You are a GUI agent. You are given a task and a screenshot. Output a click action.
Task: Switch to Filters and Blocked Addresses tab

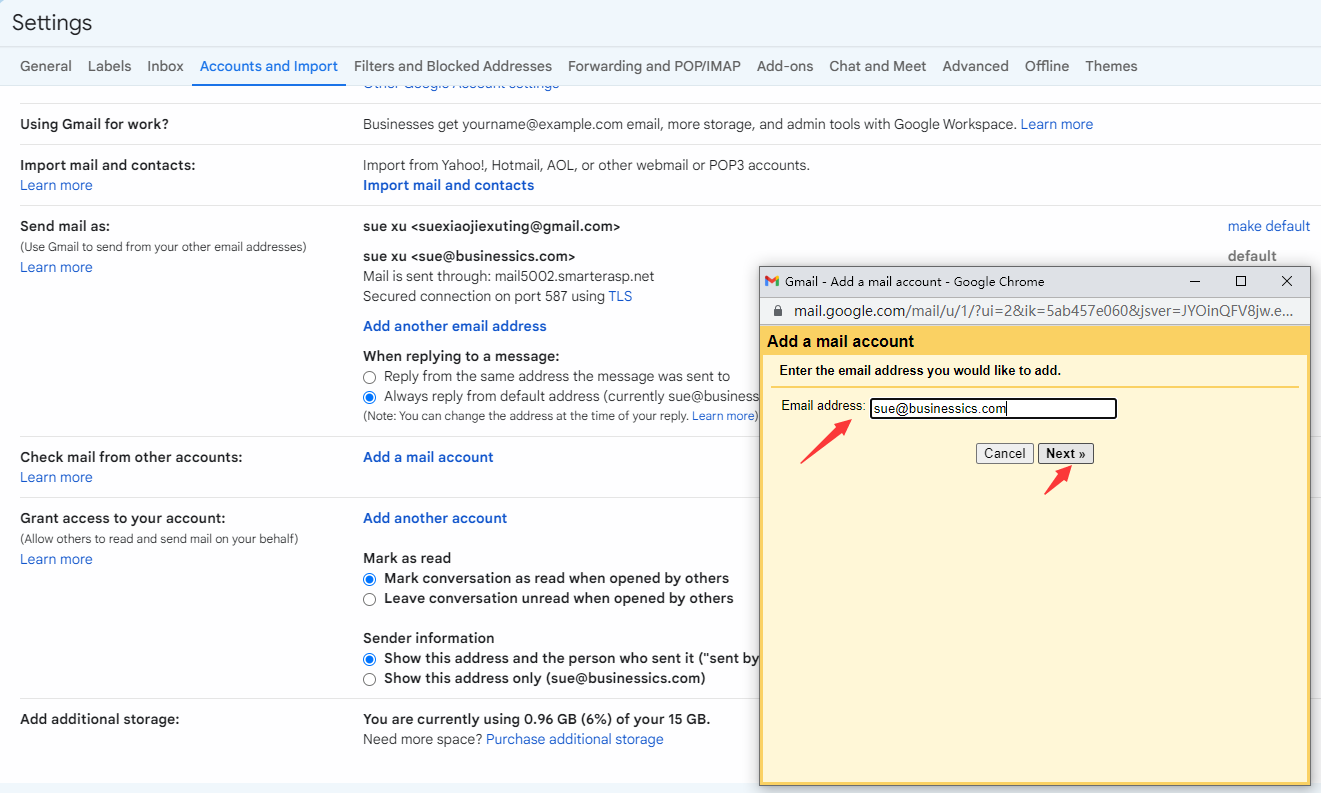(452, 66)
